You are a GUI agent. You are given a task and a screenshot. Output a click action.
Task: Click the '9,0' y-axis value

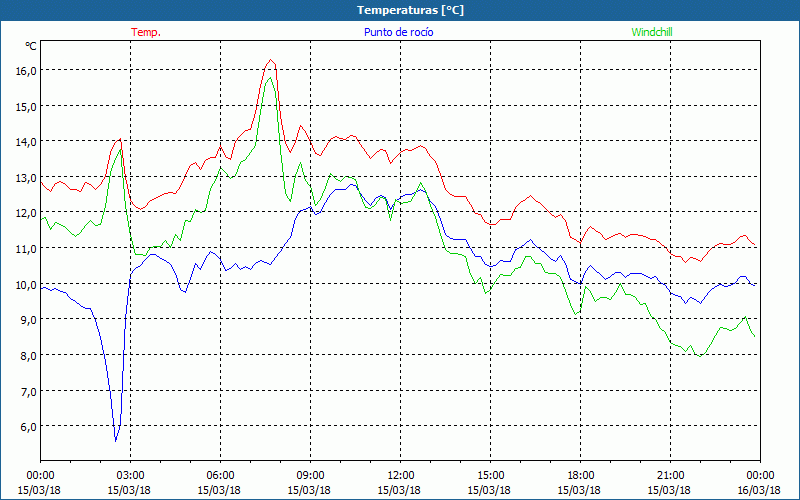coord(28,319)
